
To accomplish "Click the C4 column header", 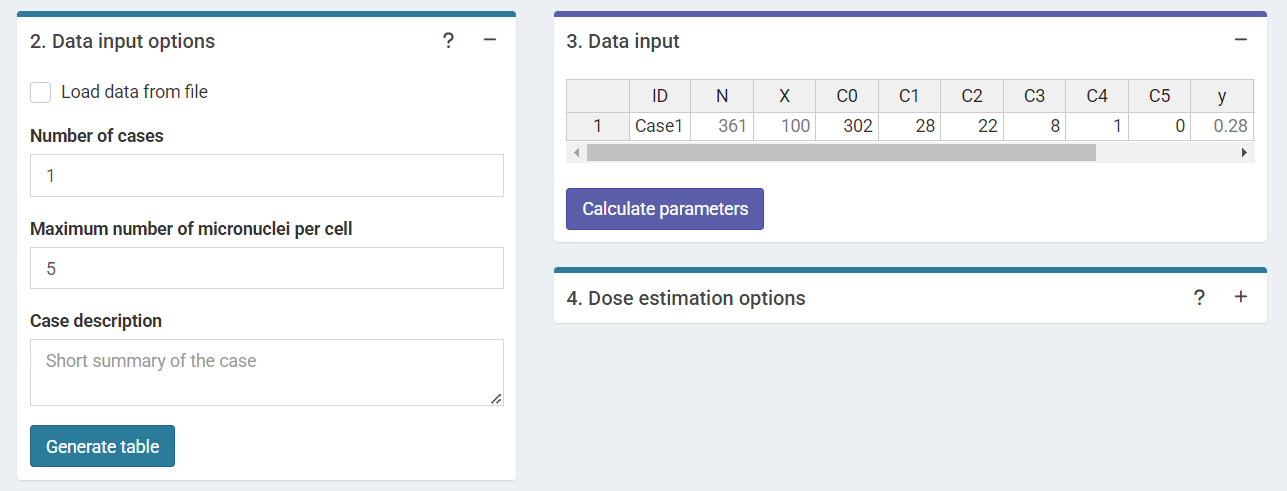I will click(1097, 96).
